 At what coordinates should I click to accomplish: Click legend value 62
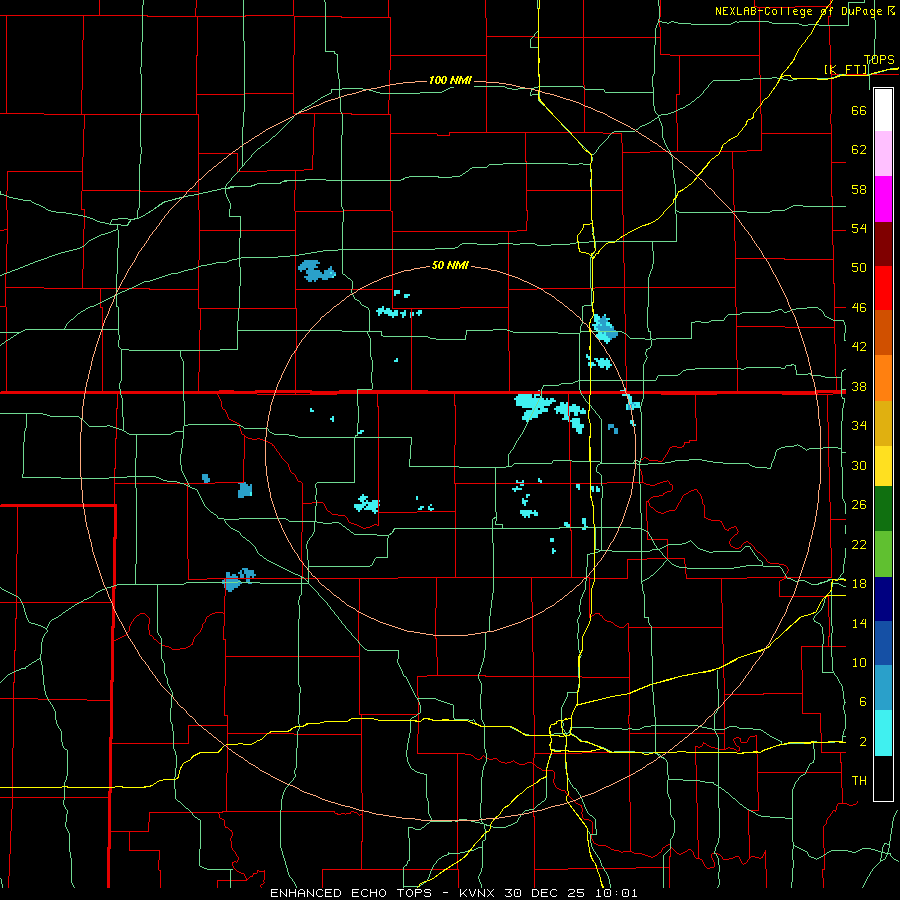(x=859, y=150)
